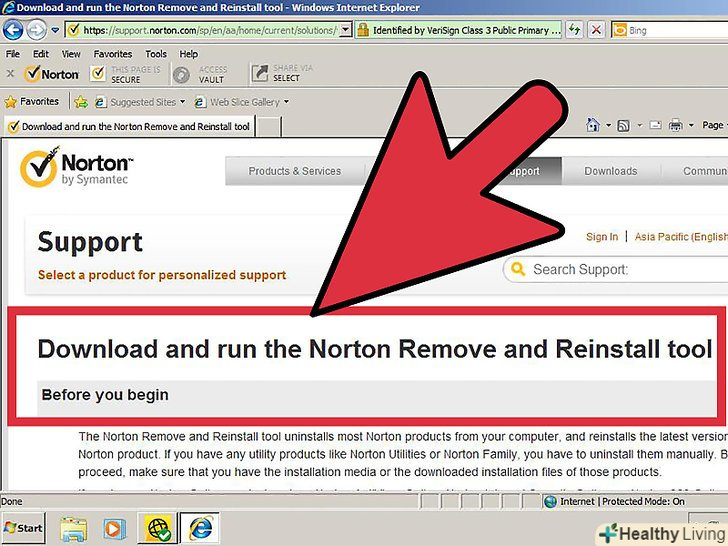728x546 pixels.
Task: Click the Share Via Select icon
Action: tap(260, 73)
